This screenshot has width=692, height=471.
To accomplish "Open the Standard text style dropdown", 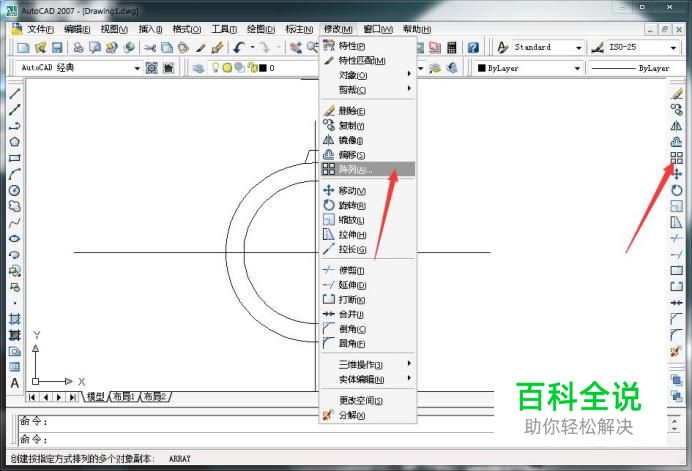I will [x=579, y=47].
